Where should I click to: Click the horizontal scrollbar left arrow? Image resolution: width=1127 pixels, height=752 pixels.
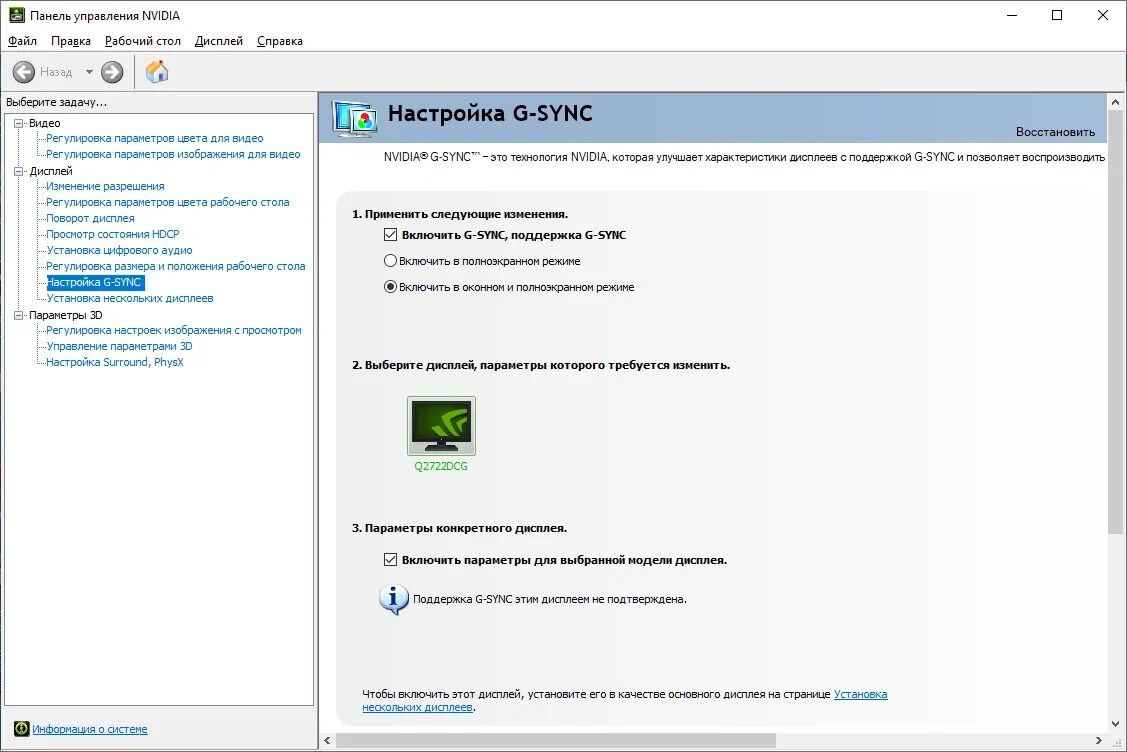pos(328,740)
